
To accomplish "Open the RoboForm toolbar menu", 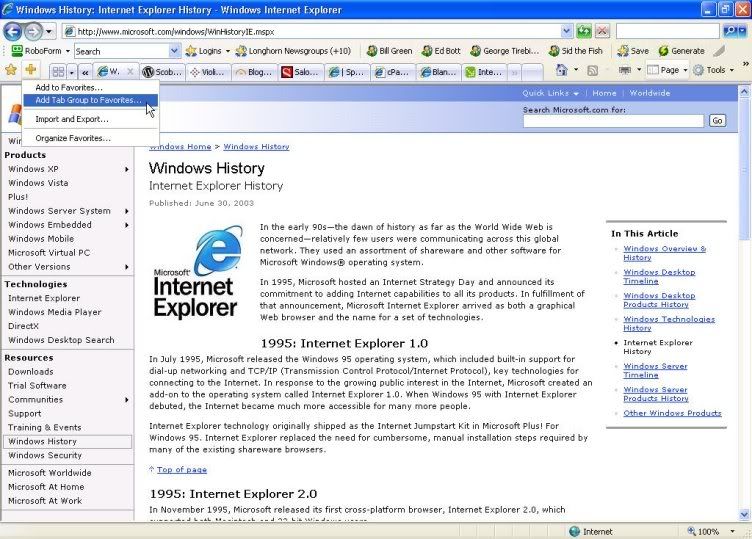I will point(41,51).
